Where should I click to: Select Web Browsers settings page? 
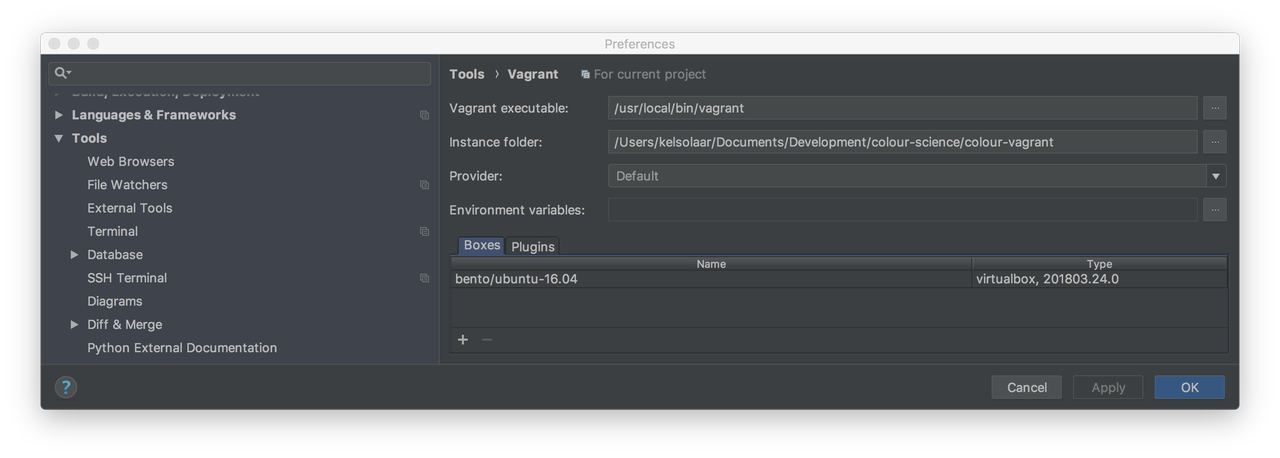point(131,161)
